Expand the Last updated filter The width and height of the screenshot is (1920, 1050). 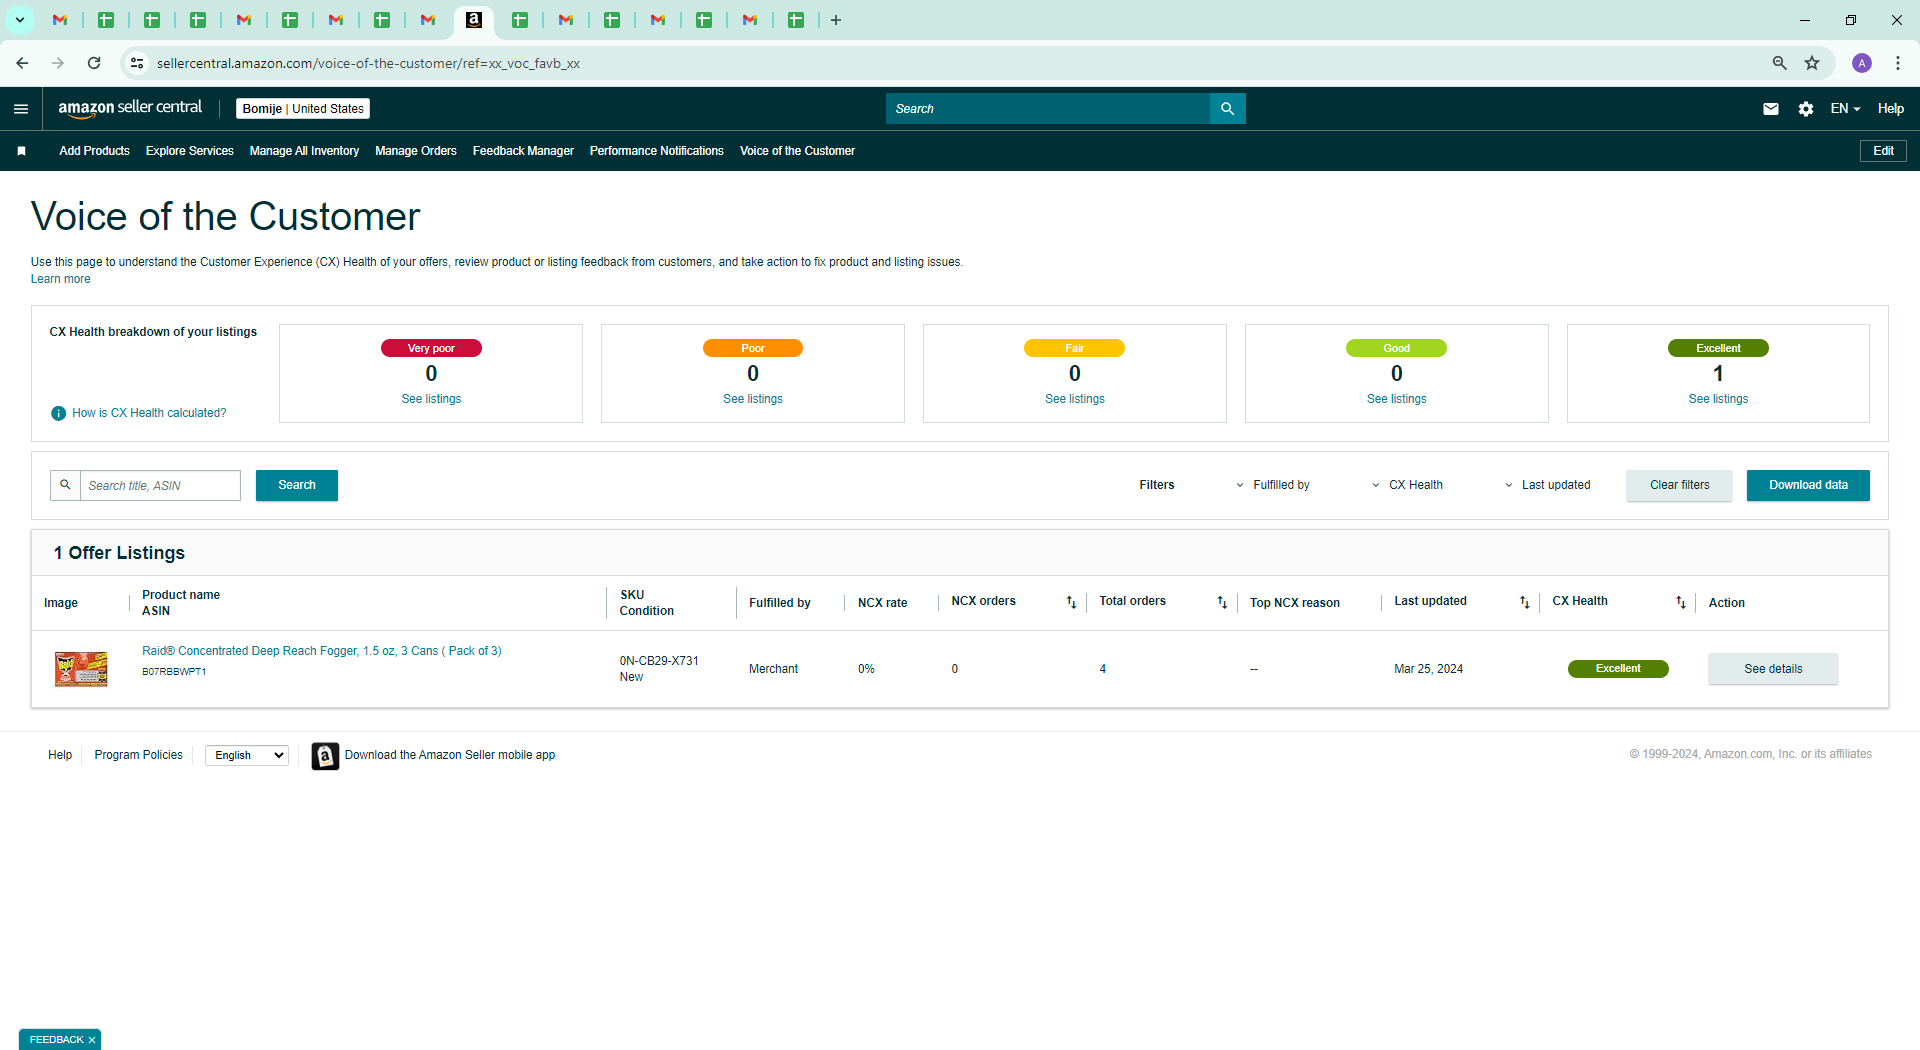click(x=1547, y=485)
